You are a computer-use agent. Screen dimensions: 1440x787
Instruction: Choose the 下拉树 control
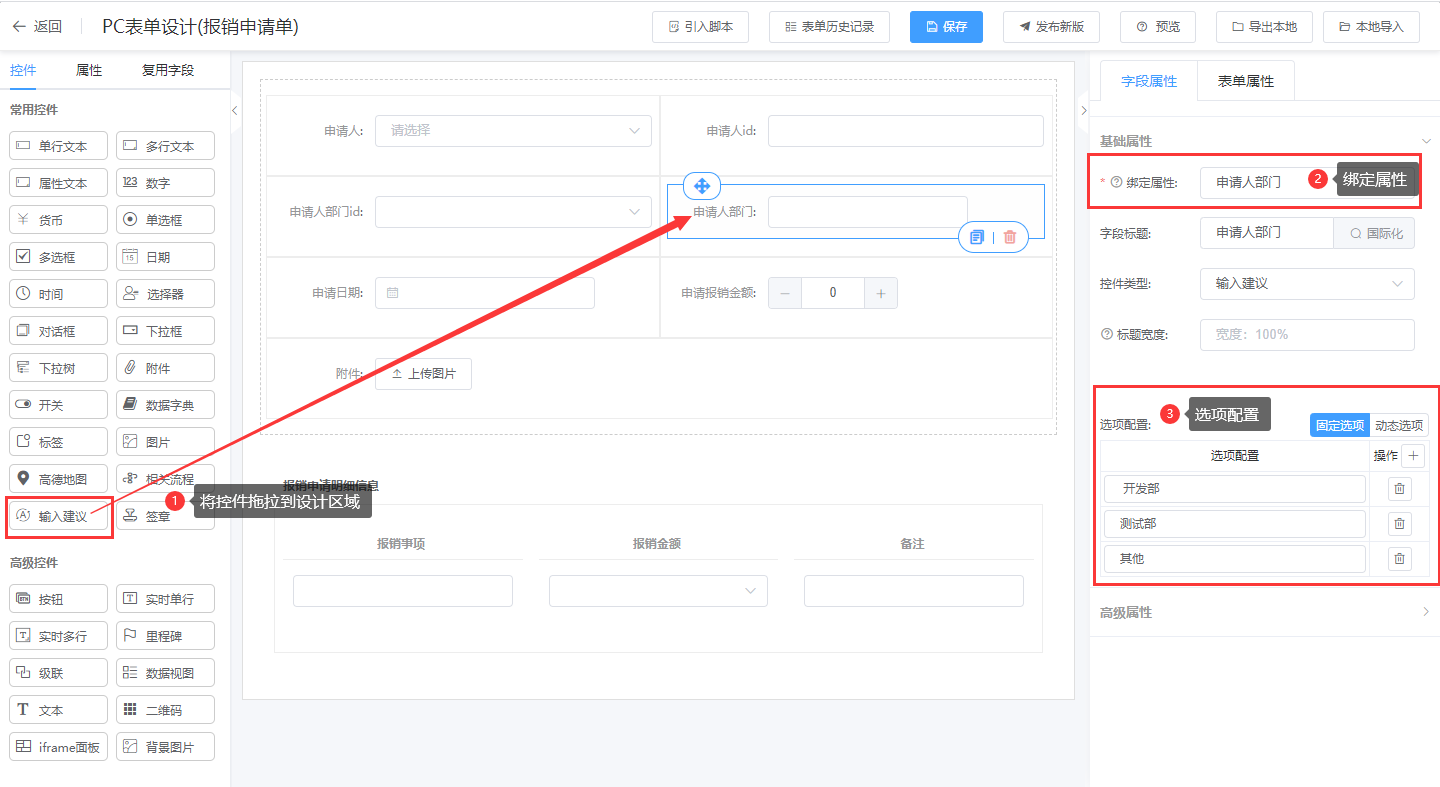click(x=58, y=368)
